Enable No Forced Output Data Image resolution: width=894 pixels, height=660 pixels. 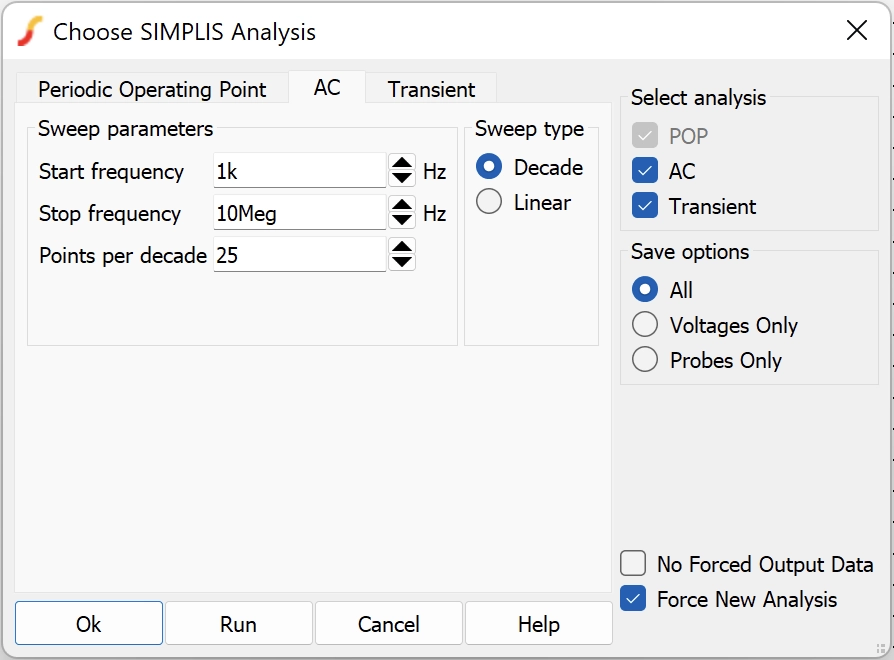pos(633,564)
